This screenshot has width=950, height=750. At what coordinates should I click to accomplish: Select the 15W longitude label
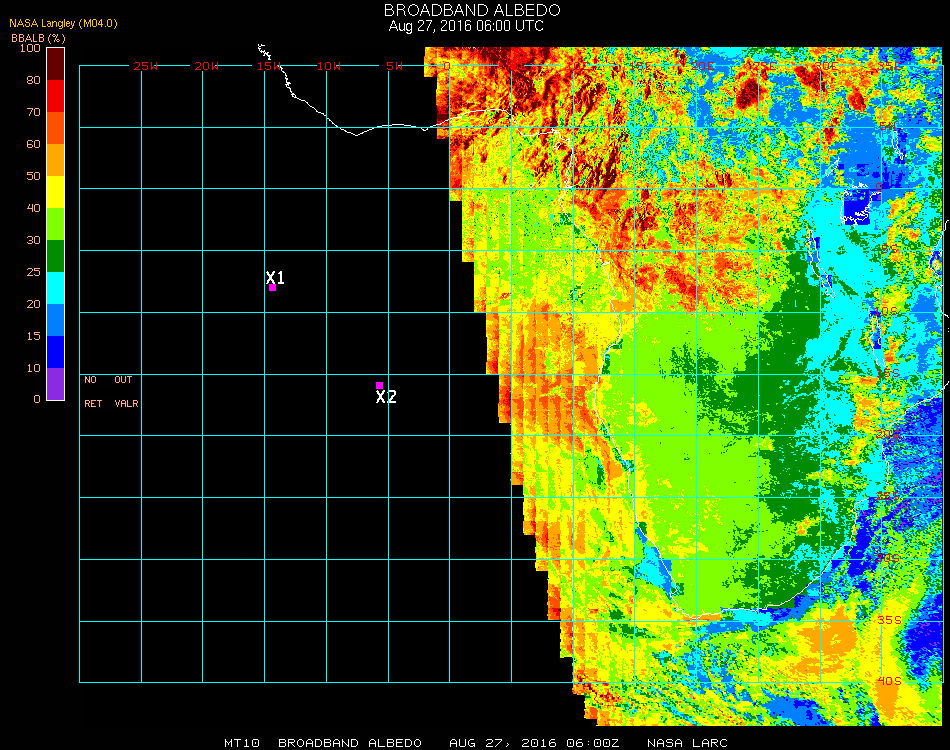coord(269,66)
